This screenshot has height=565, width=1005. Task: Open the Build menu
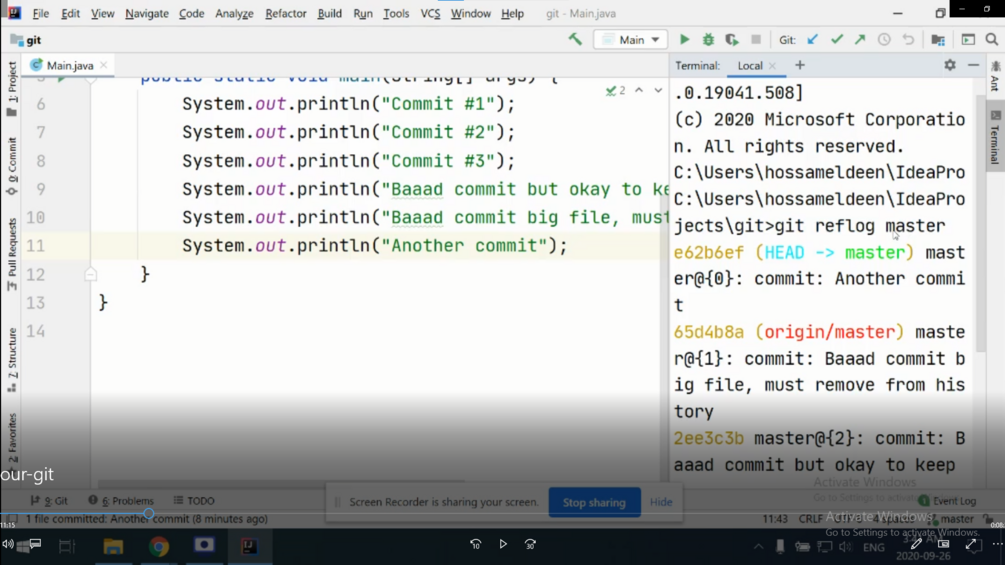[x=329, y=13]
